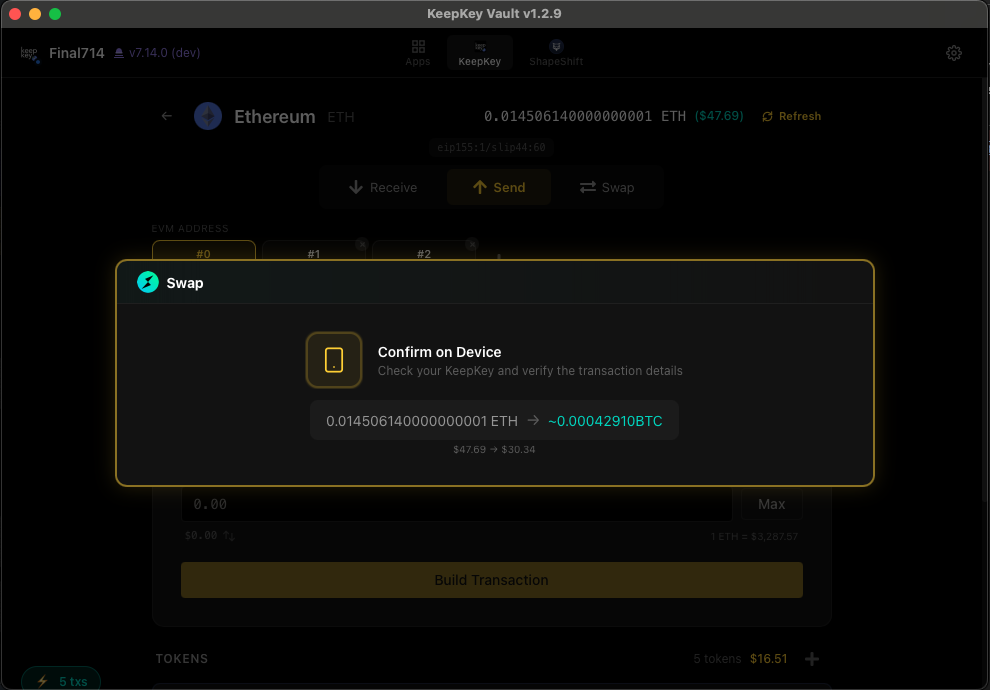Image resolution: width=990 pixels, height=690 pixels.
Task: Select the KeepKey tab
Action: [480, 53]
